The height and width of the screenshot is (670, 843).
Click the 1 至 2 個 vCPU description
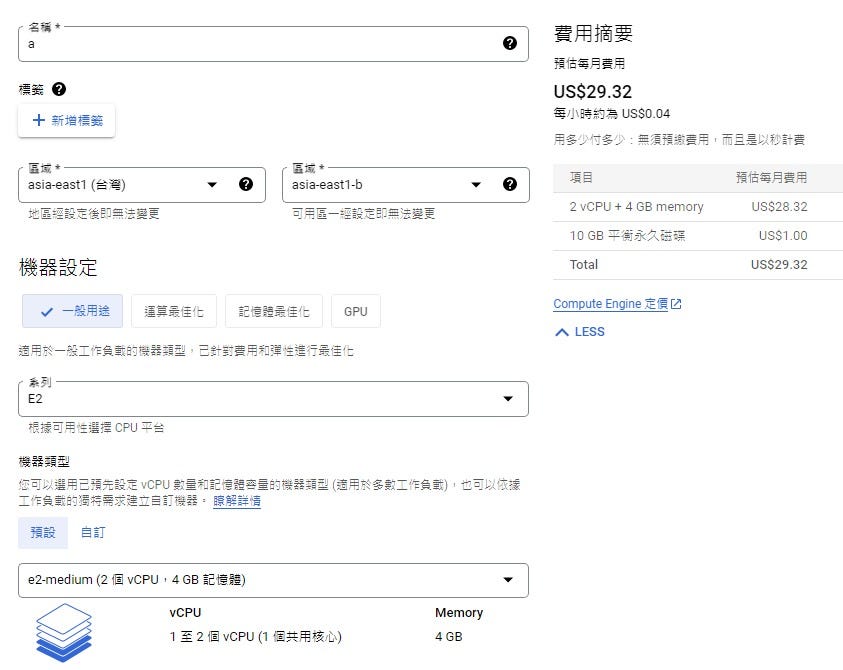(x=255, y=637)
